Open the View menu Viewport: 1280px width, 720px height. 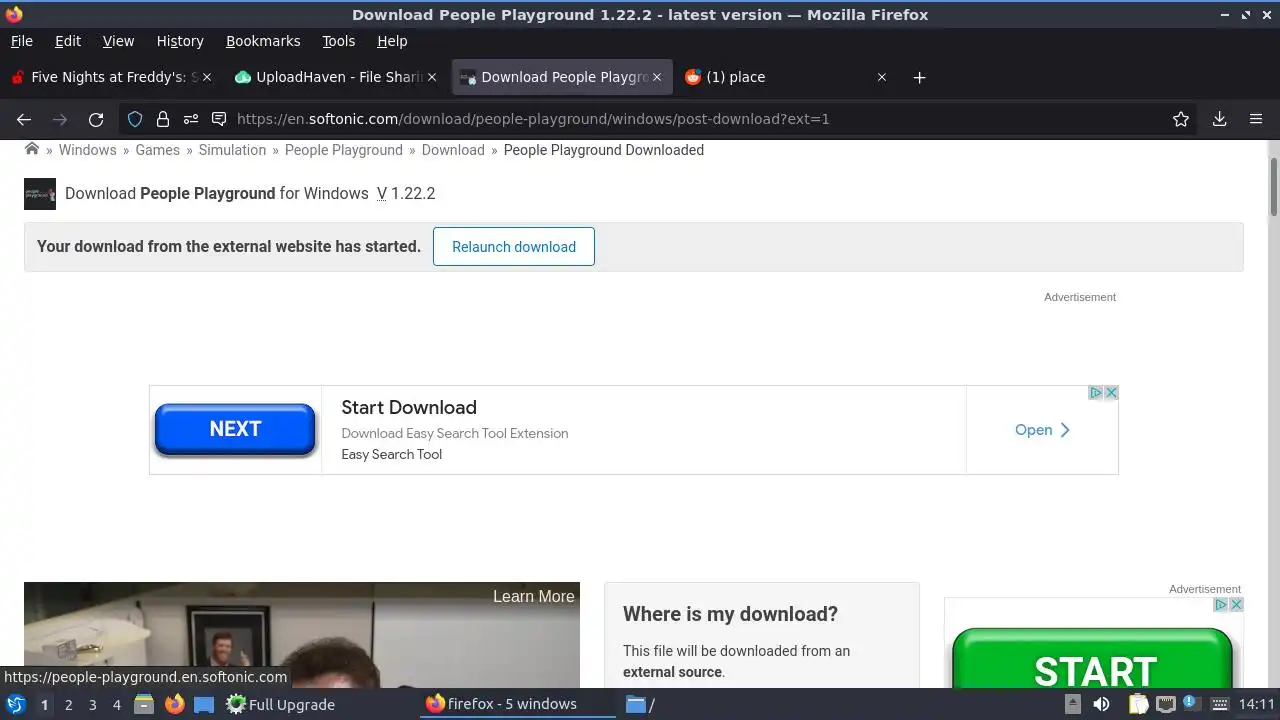[x=118, y=41]
